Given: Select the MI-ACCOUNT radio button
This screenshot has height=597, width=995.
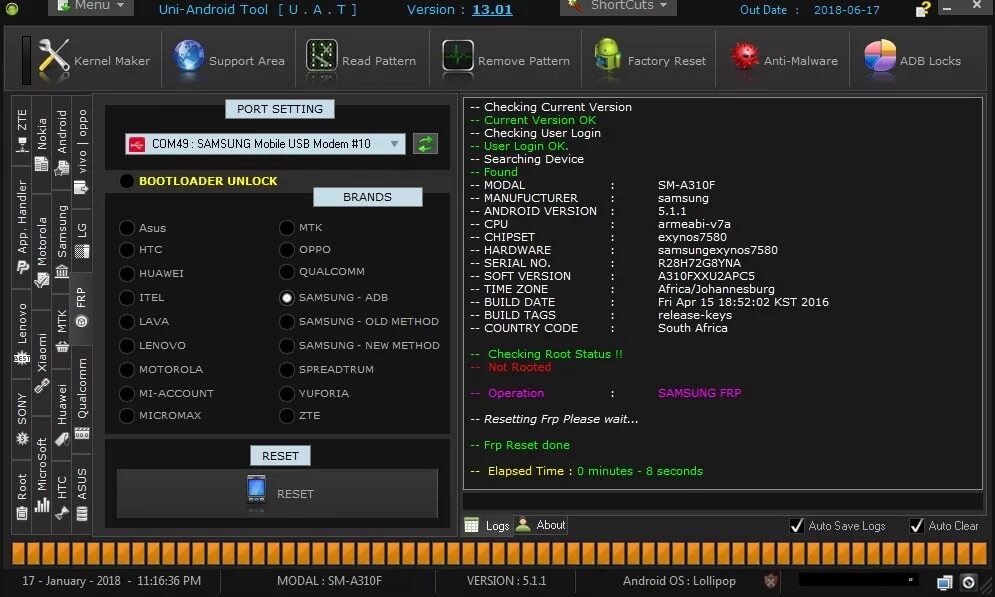Looking at the screenshot, I should tap(127, 393).
